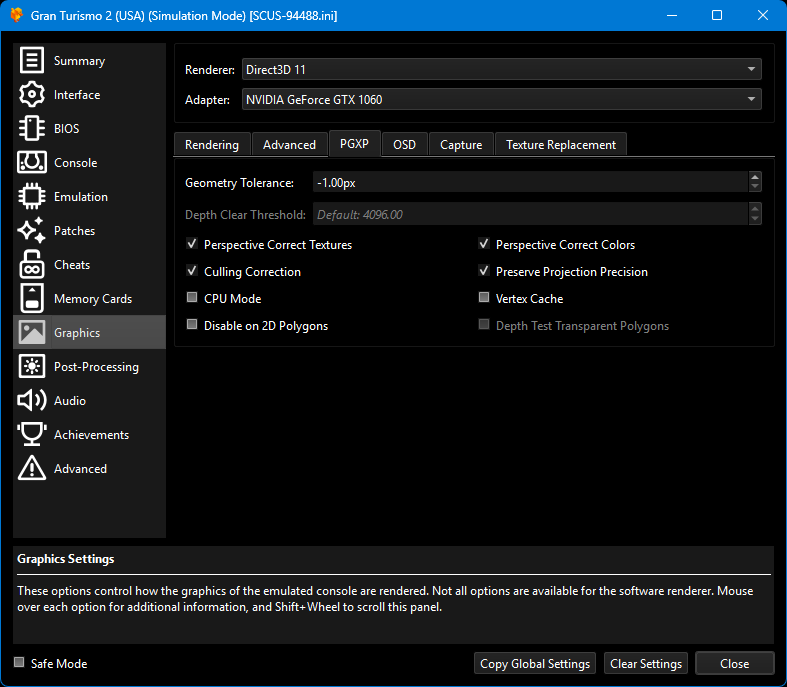Image resolution: width=787 pixels, height=687 pixels.
Task: Click the Geometry Tolerance input field
Action: click(x=529, y=183)
